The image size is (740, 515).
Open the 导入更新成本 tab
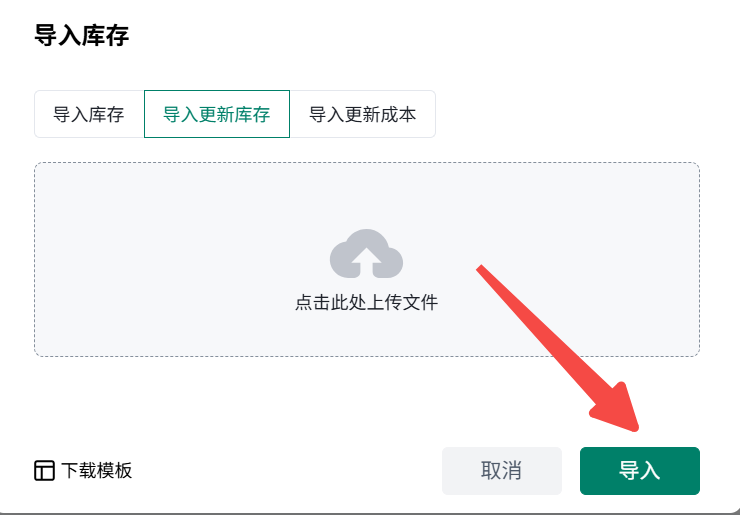click(362, 114)
